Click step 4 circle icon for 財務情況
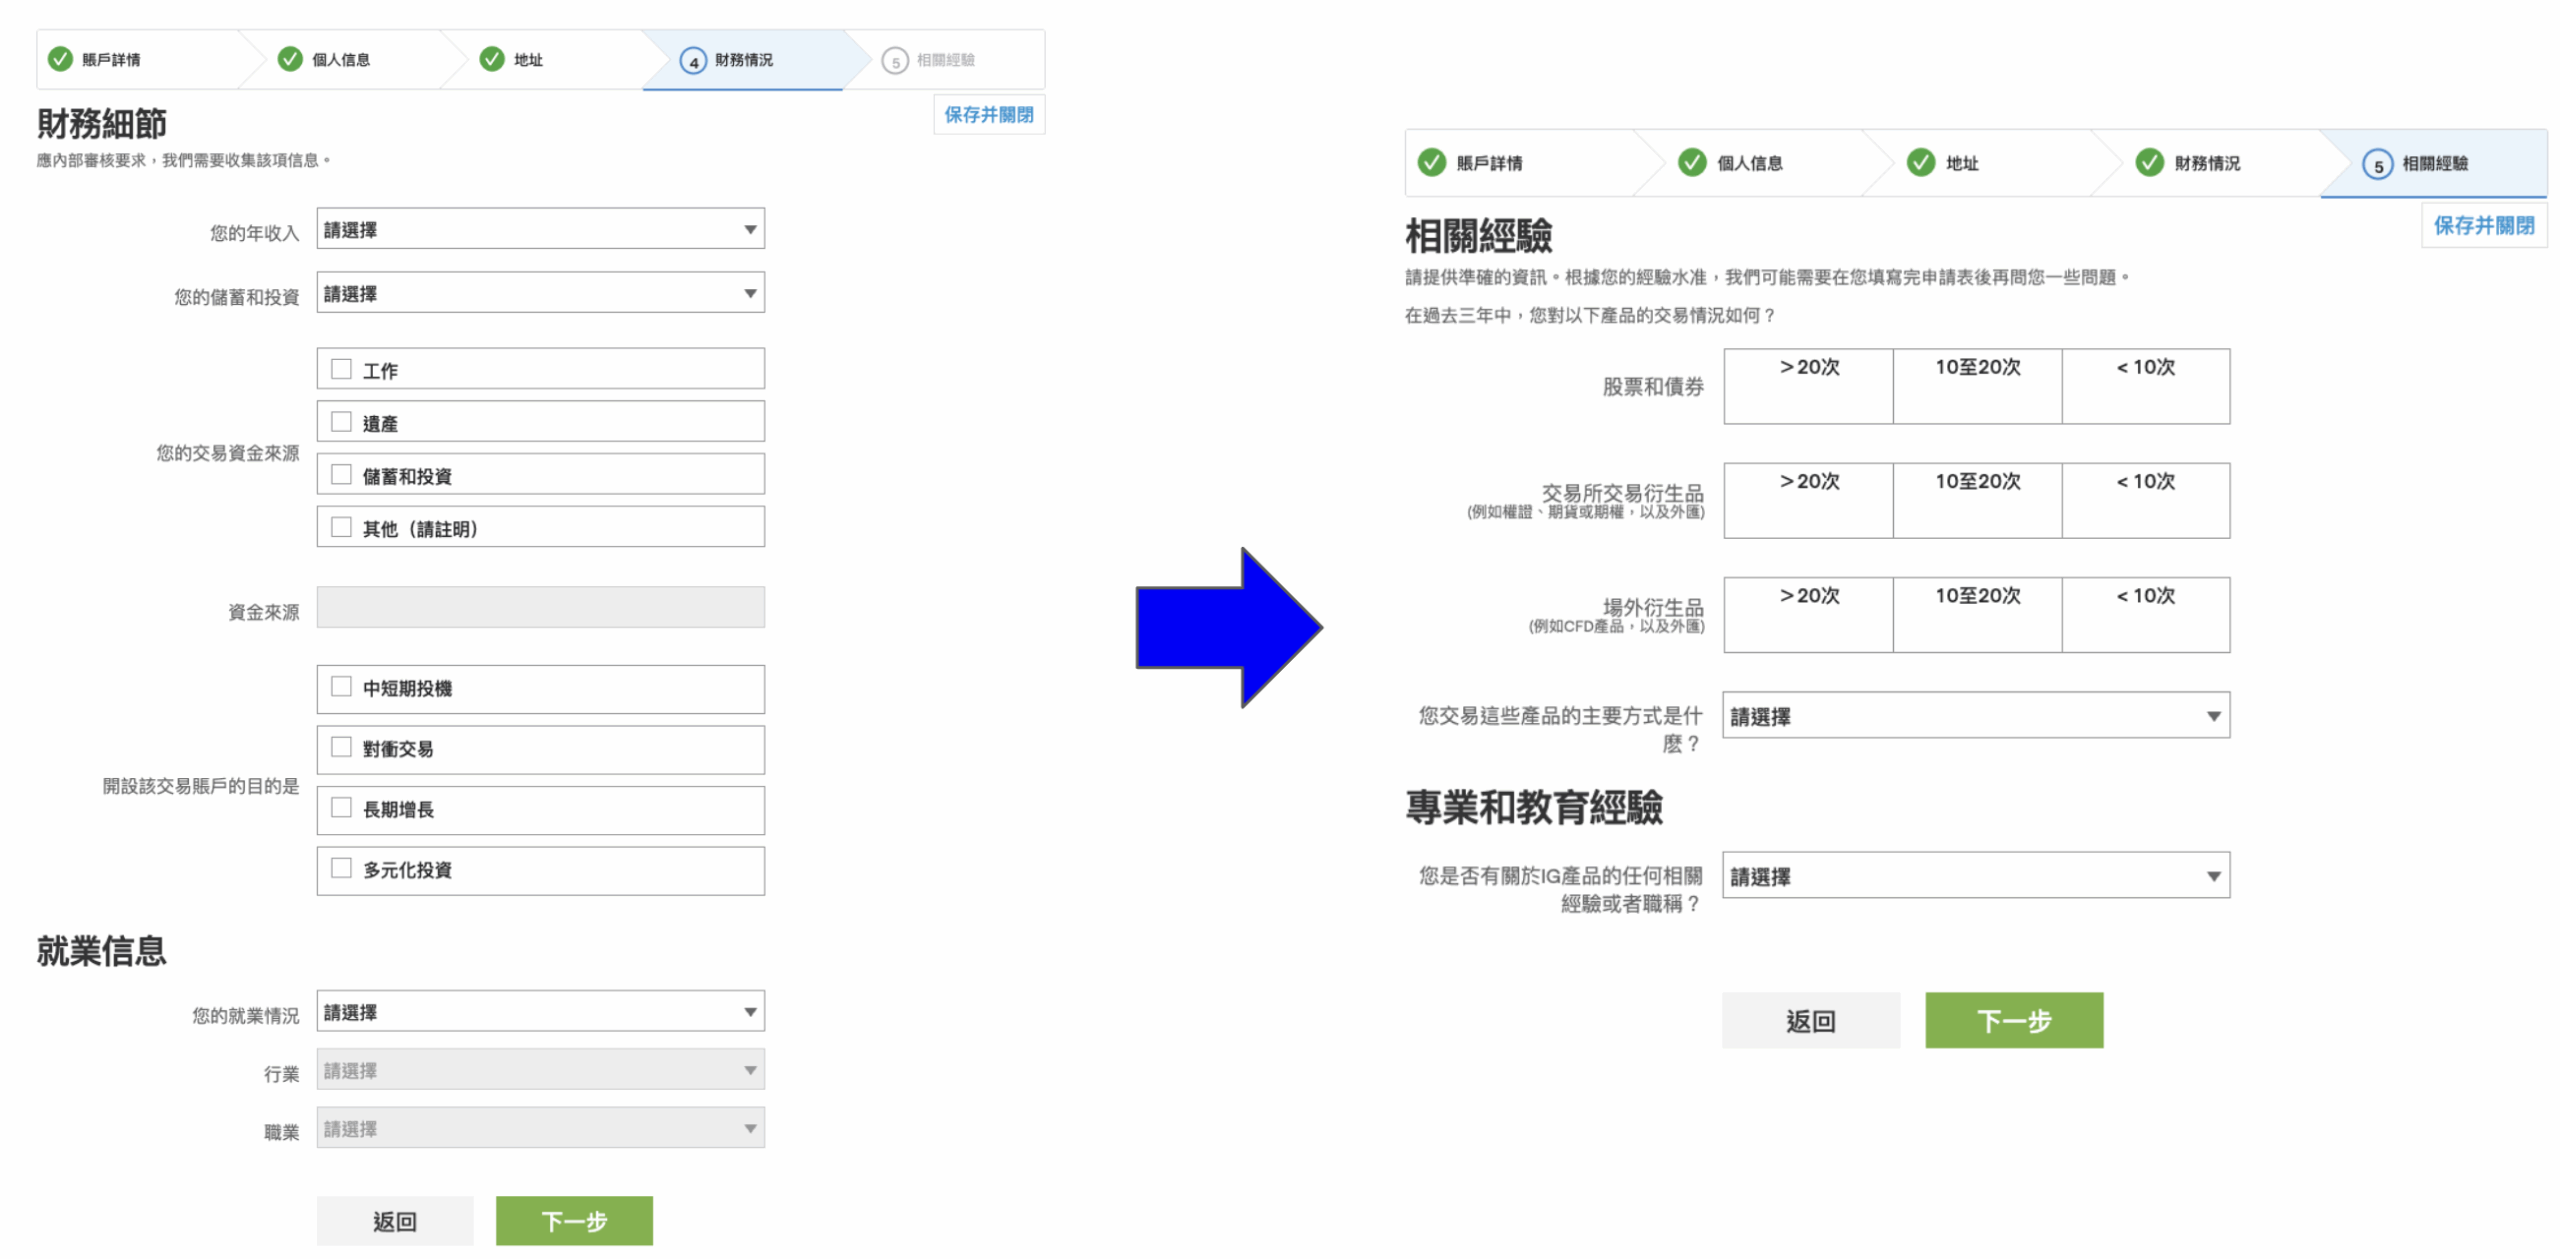2560x1259 pixels. pyautogui.click(x=693, y=61)
